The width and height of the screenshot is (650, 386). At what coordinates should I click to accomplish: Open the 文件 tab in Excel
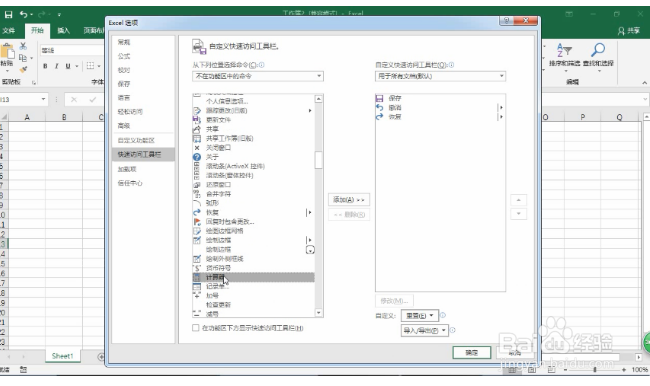tap(9, 31)
